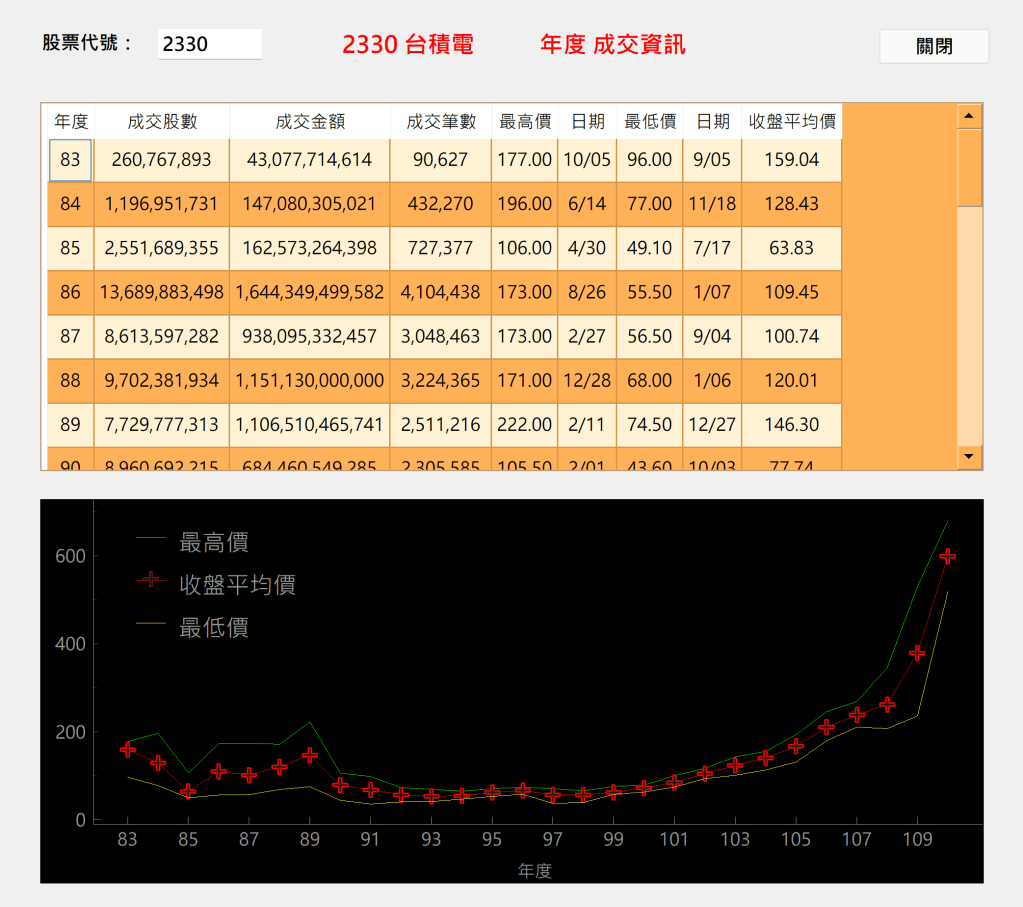Select the year 83 cell
Viewport: 1023px width, 907px height.
[70, 160]
